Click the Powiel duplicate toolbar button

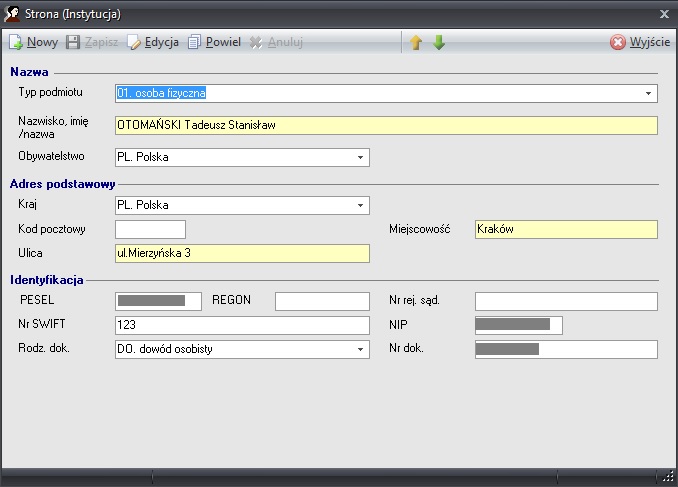(x=195, y=43)
